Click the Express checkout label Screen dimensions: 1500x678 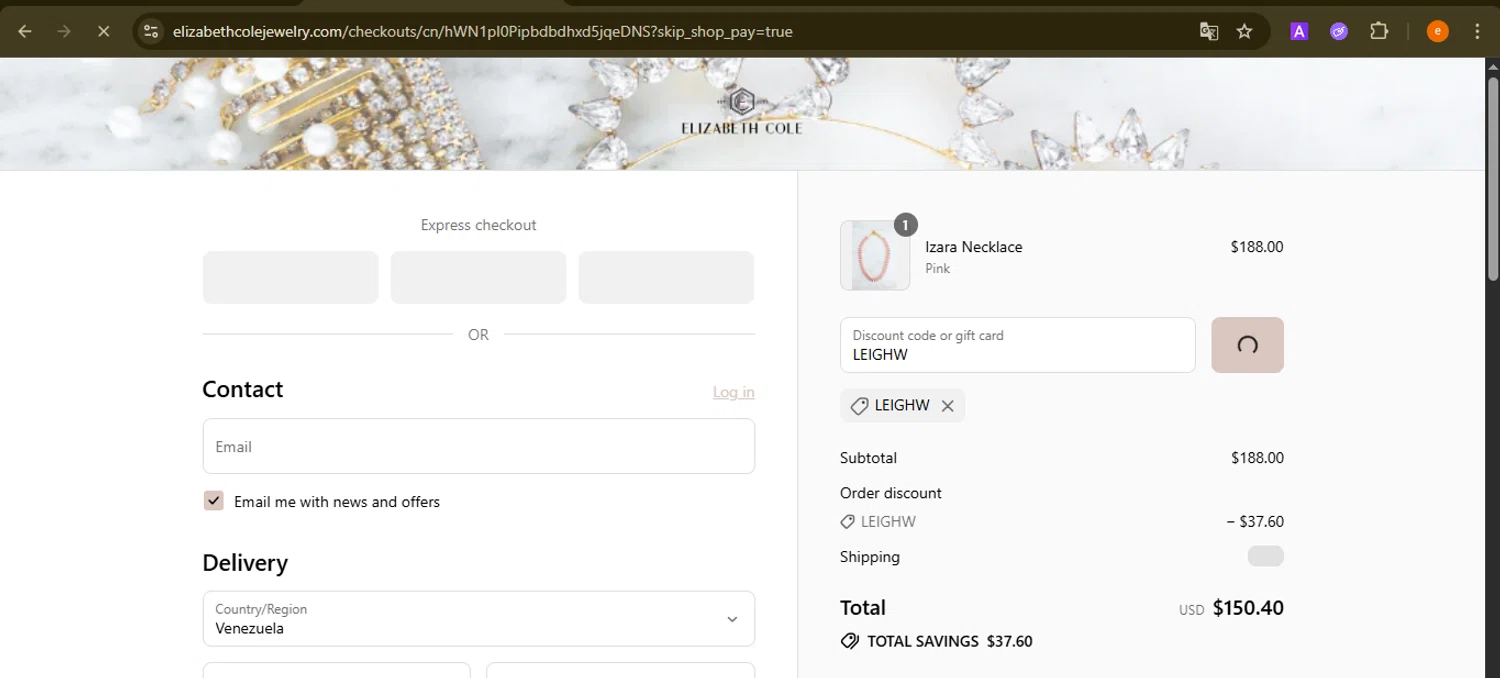[478, 225]
